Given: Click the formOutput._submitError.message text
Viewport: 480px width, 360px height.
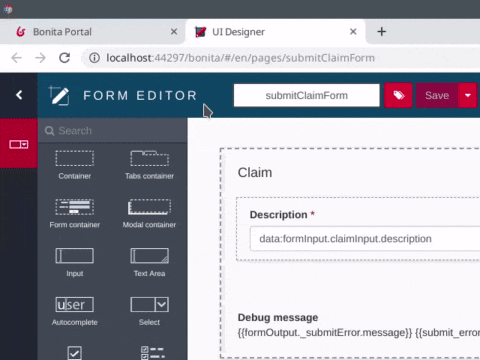Looking at the screenshot, I should [x=325, y=333].
